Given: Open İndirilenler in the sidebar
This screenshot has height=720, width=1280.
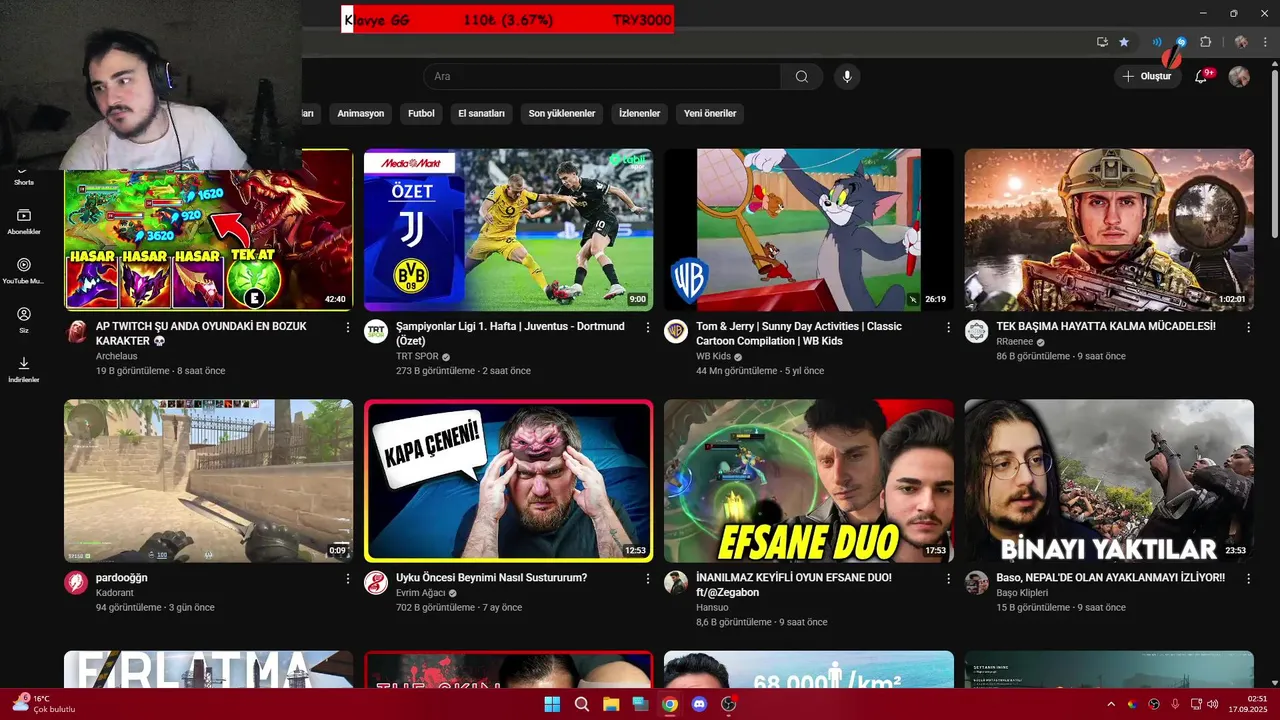Looking at the screenshot, I should point(24,369).
